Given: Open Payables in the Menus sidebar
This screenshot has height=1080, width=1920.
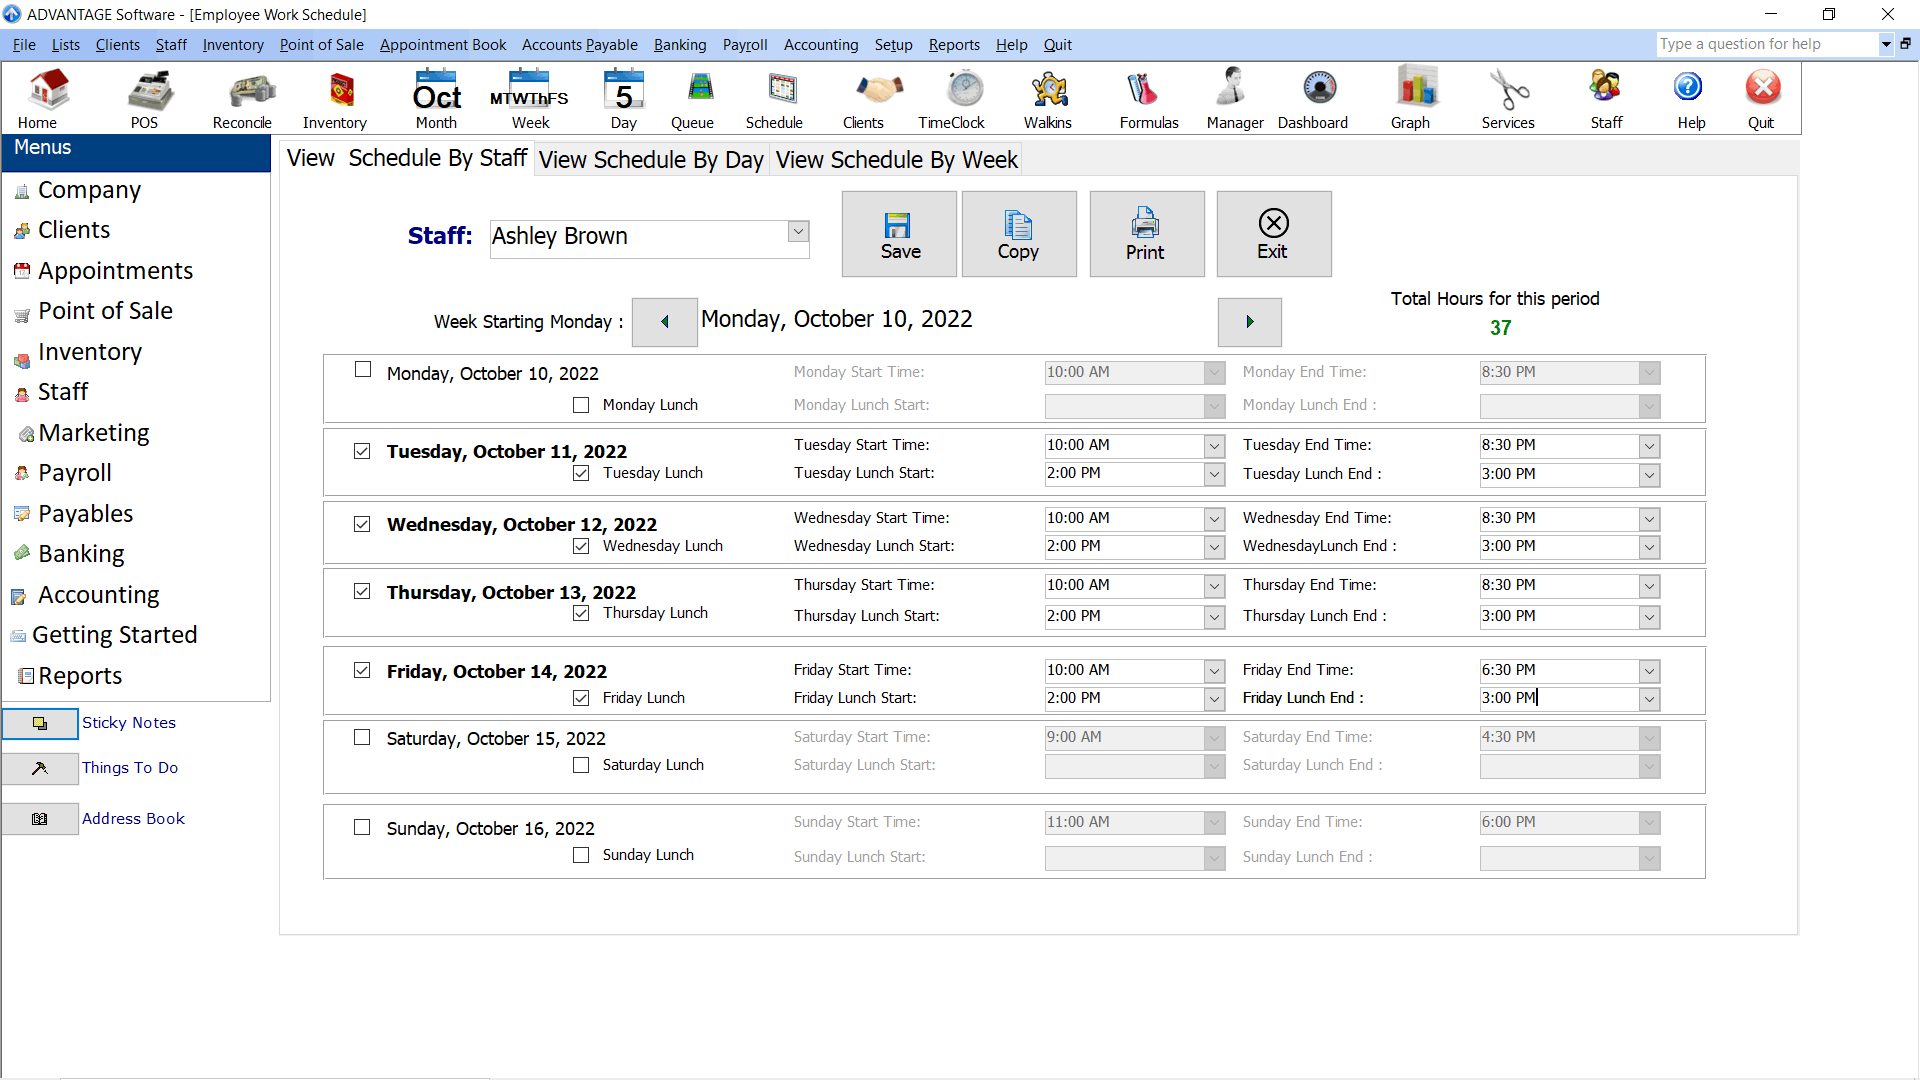Looking at the screenshot, I should tap(85, 514).
